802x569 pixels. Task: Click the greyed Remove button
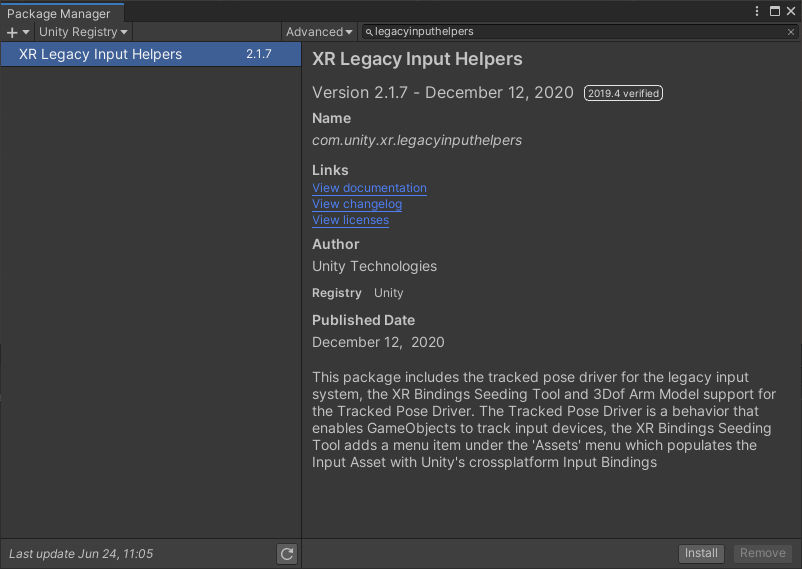(762, 553)
